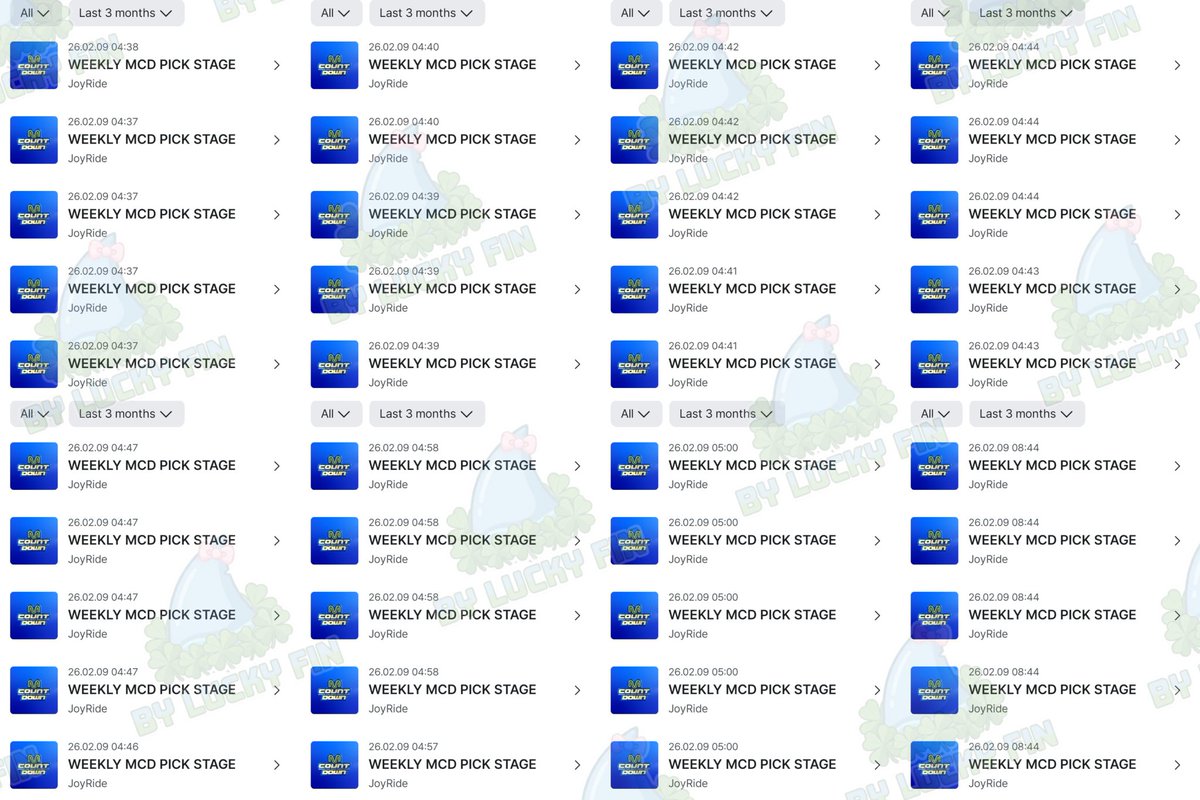Viewport: 1200px width, 800px height.
Task: Open the M Countdown icon on the lower 04:41 row
Action: pos(634,364)
